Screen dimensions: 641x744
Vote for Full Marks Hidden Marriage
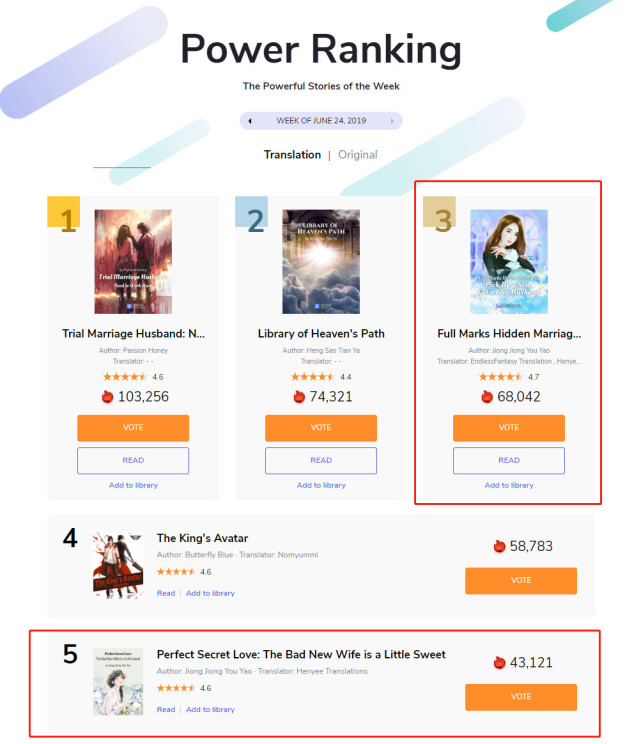509,428
